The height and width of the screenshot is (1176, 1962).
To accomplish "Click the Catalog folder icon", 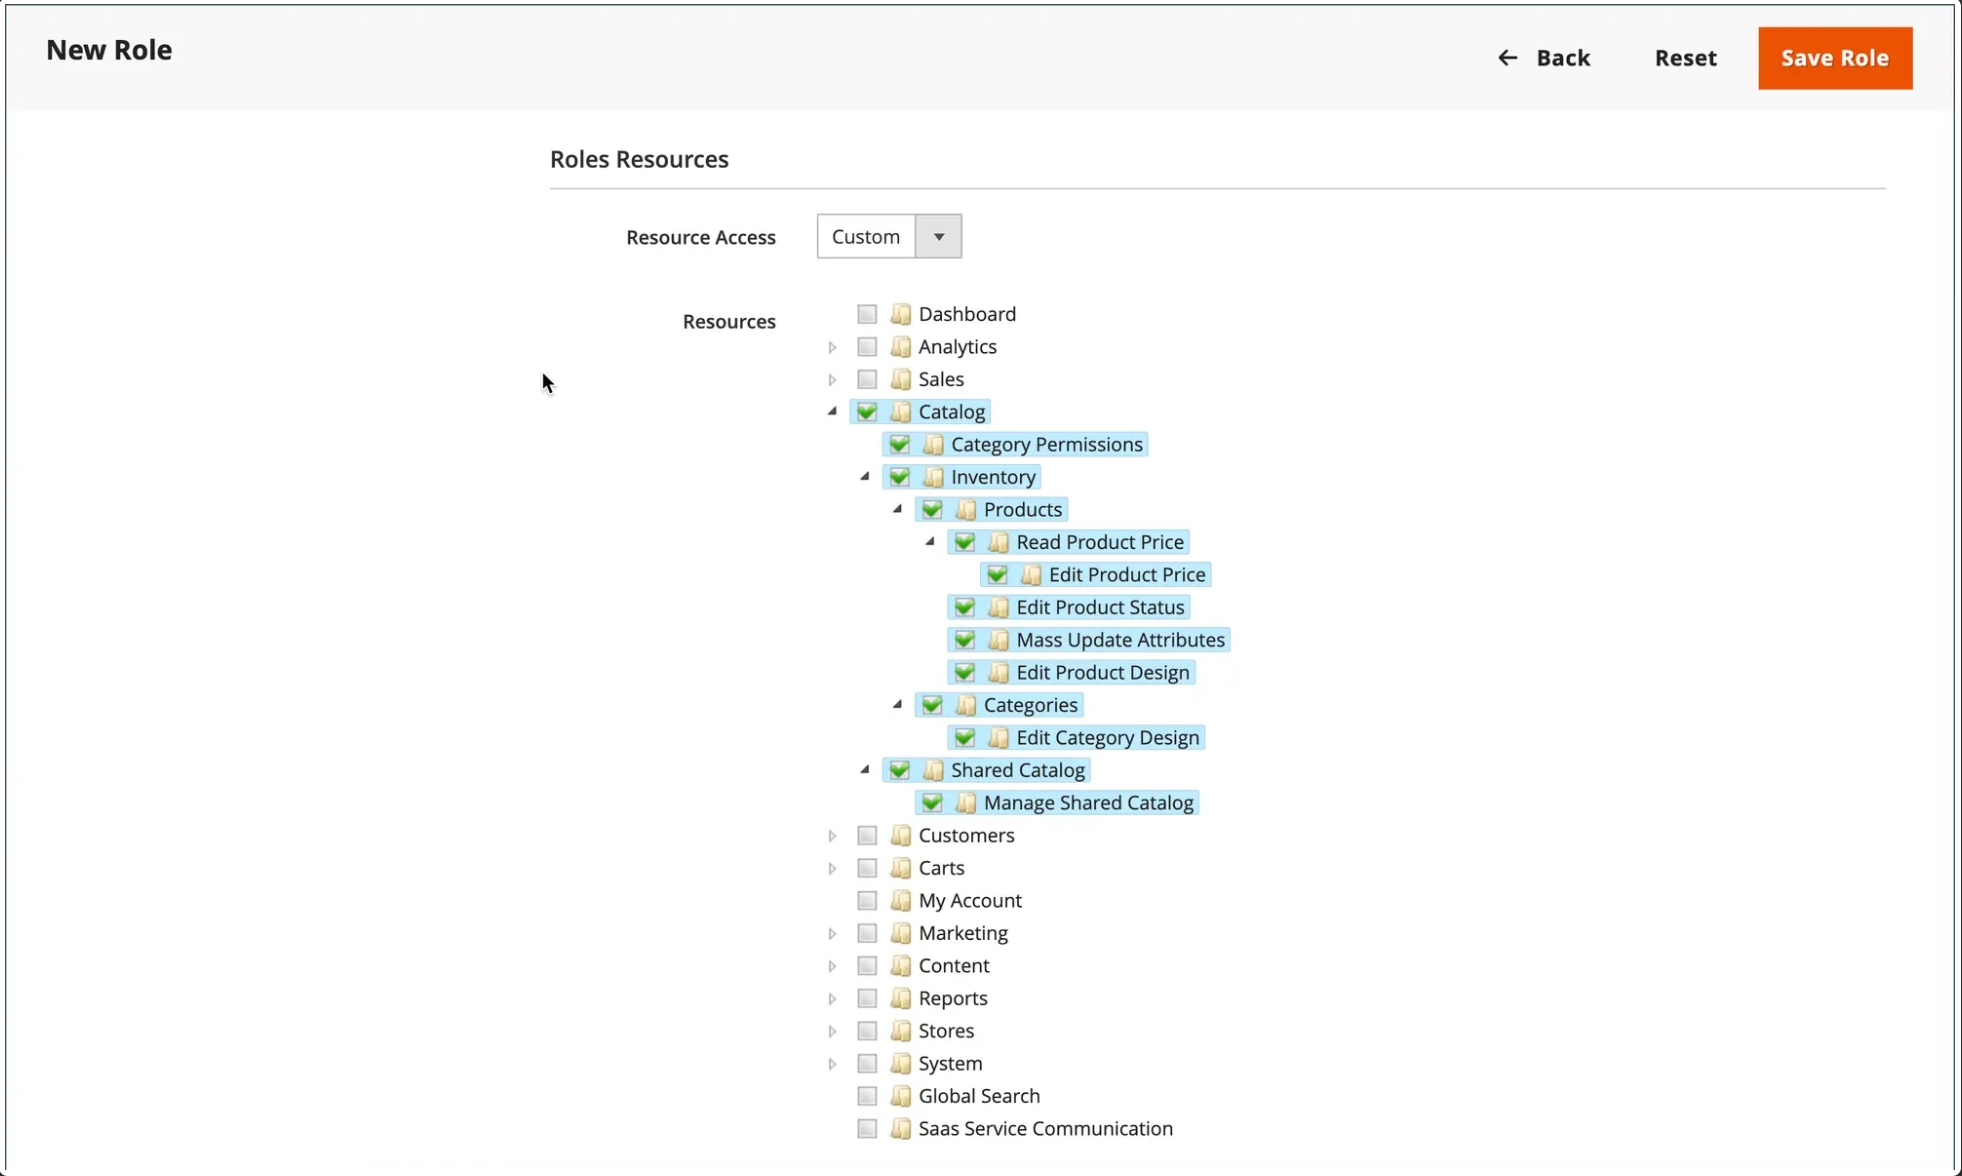I will pyautogui.click(x=901, y=412).
